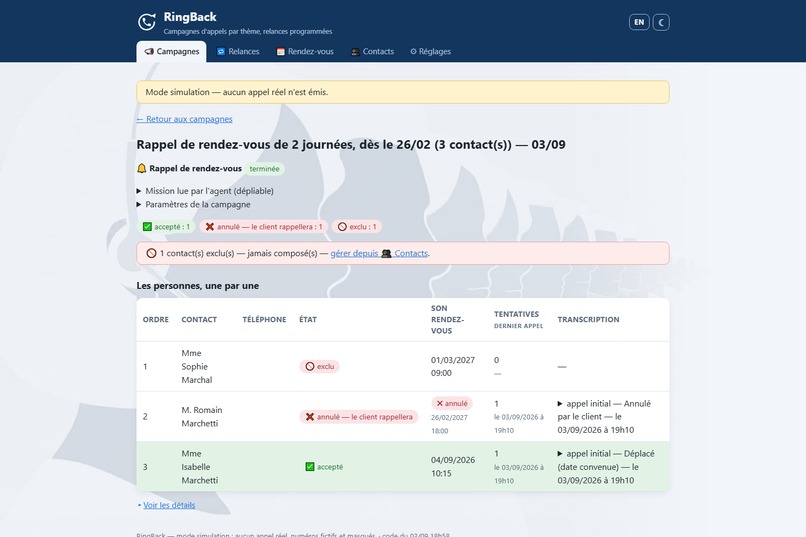Click the ORDRE column header
The image size is (806, 537).
[156, 319]
